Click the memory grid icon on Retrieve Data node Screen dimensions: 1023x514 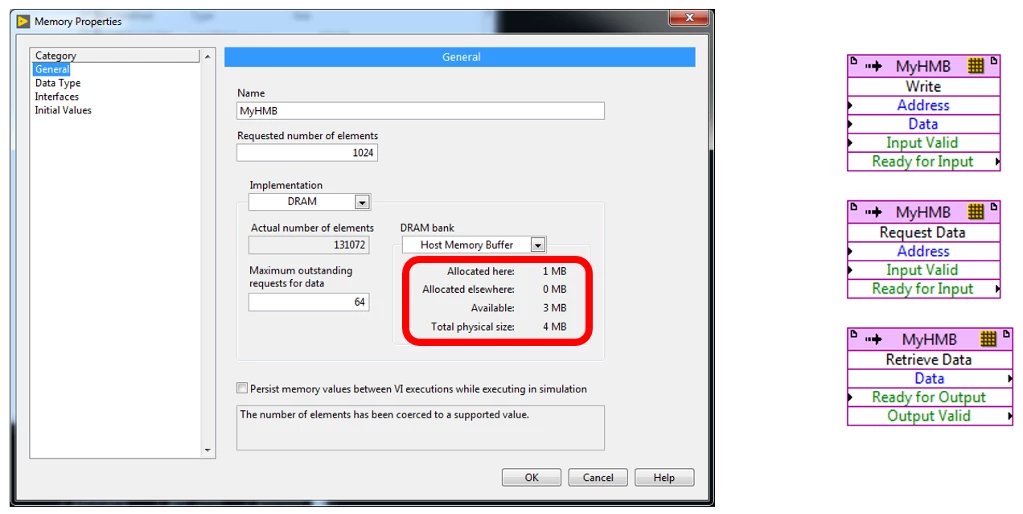988,340
